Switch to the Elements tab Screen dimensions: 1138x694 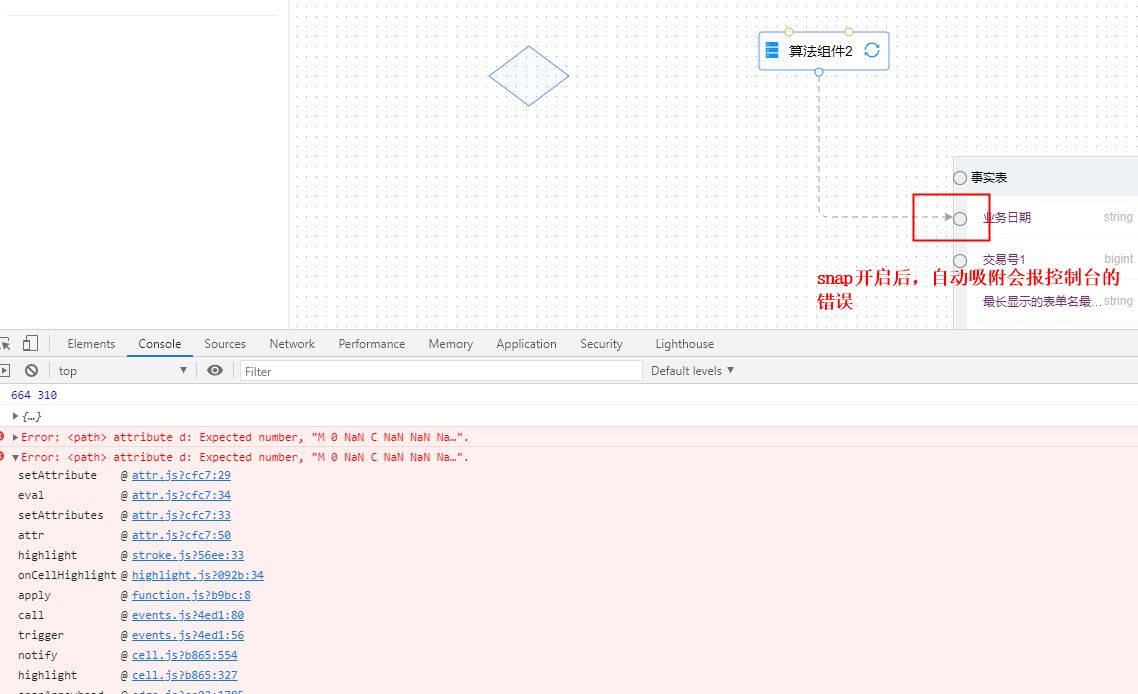click(91, 344)
